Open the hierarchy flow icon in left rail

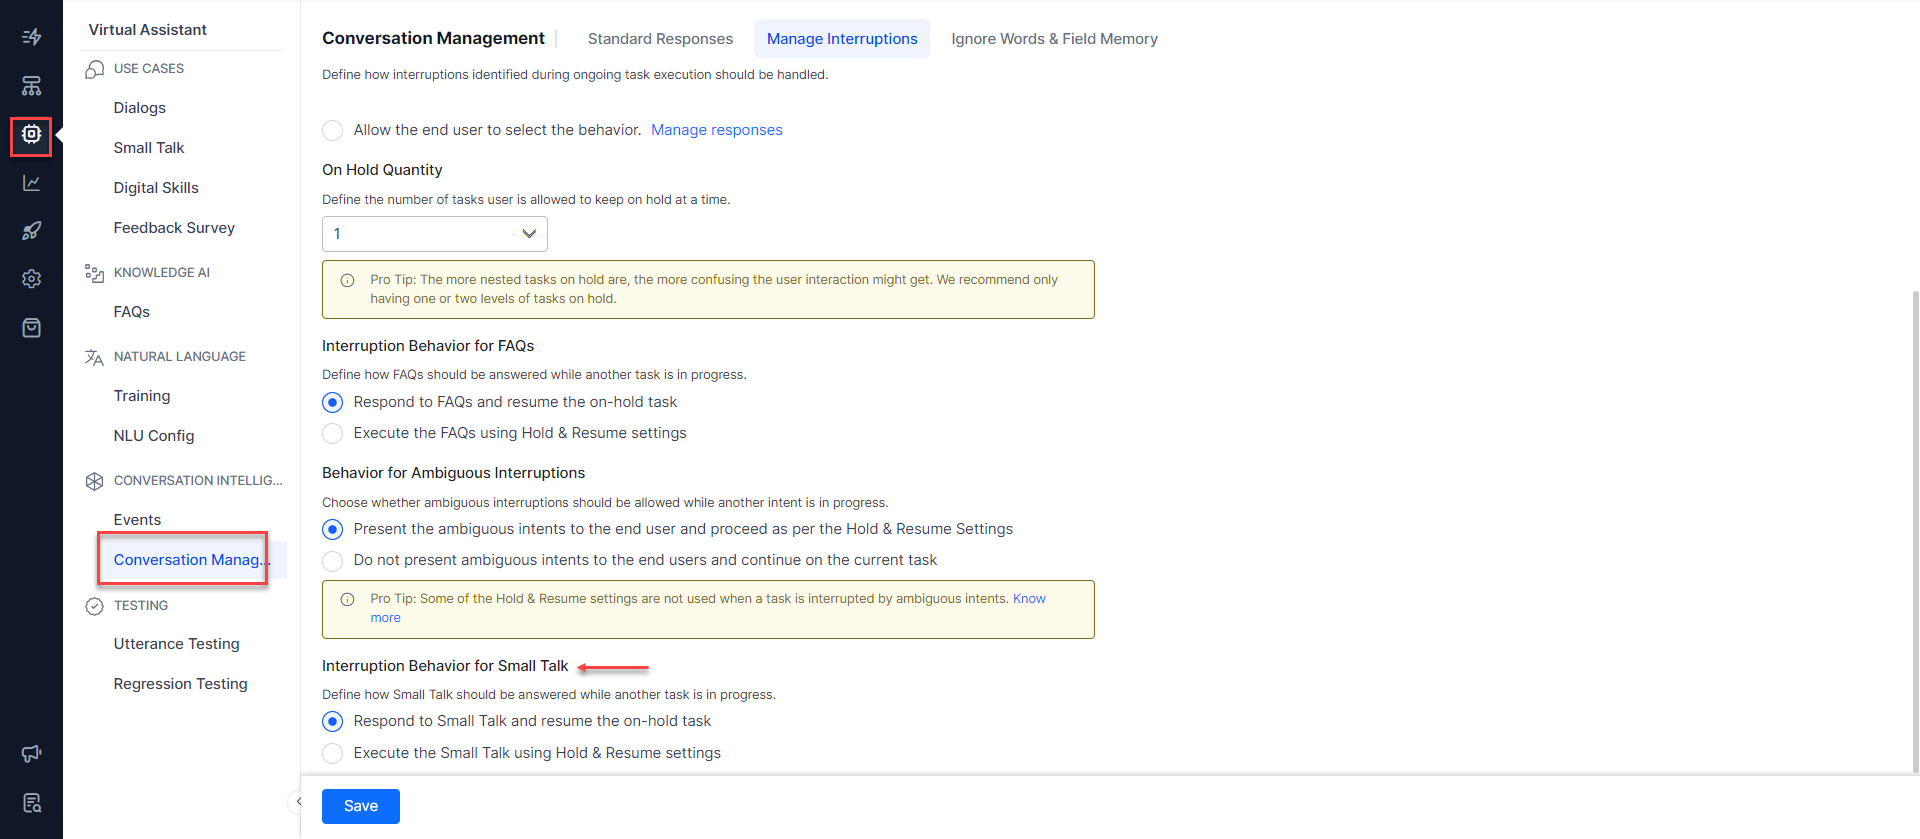(32, 86)
